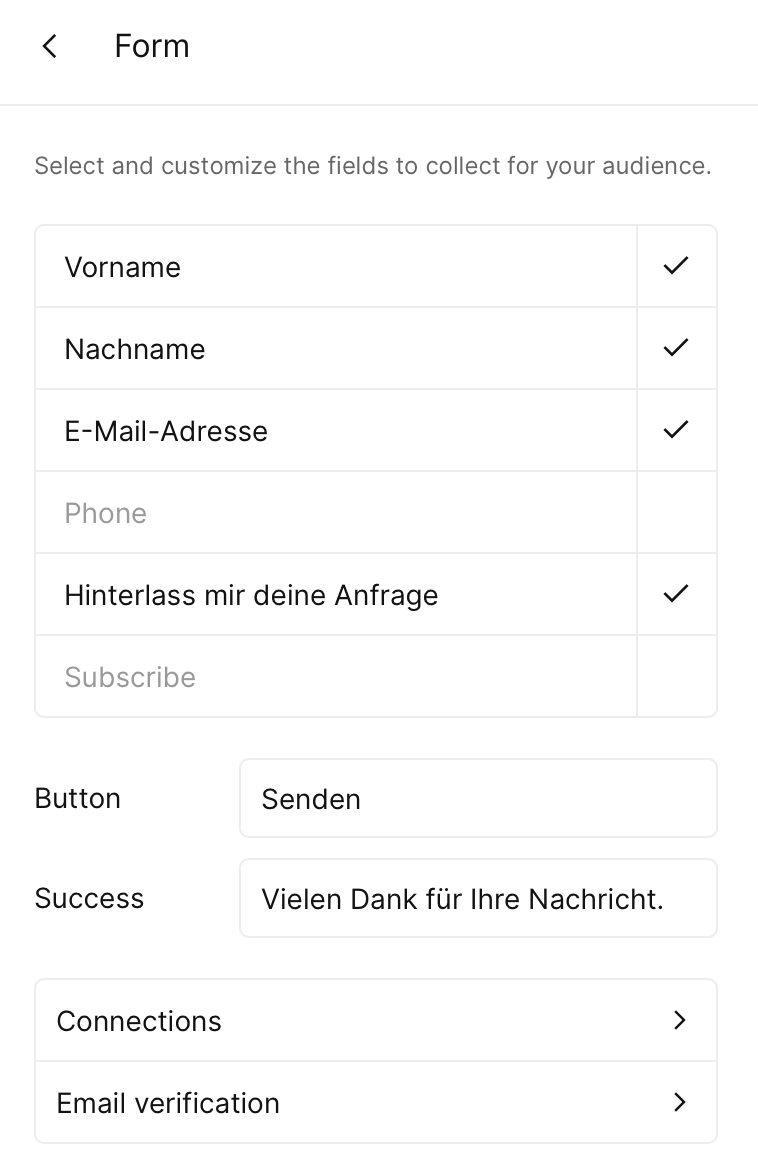Open Email verification chevron arrow
Image resolution: width=758 pixels, height=1156 pixels.
680,1102
